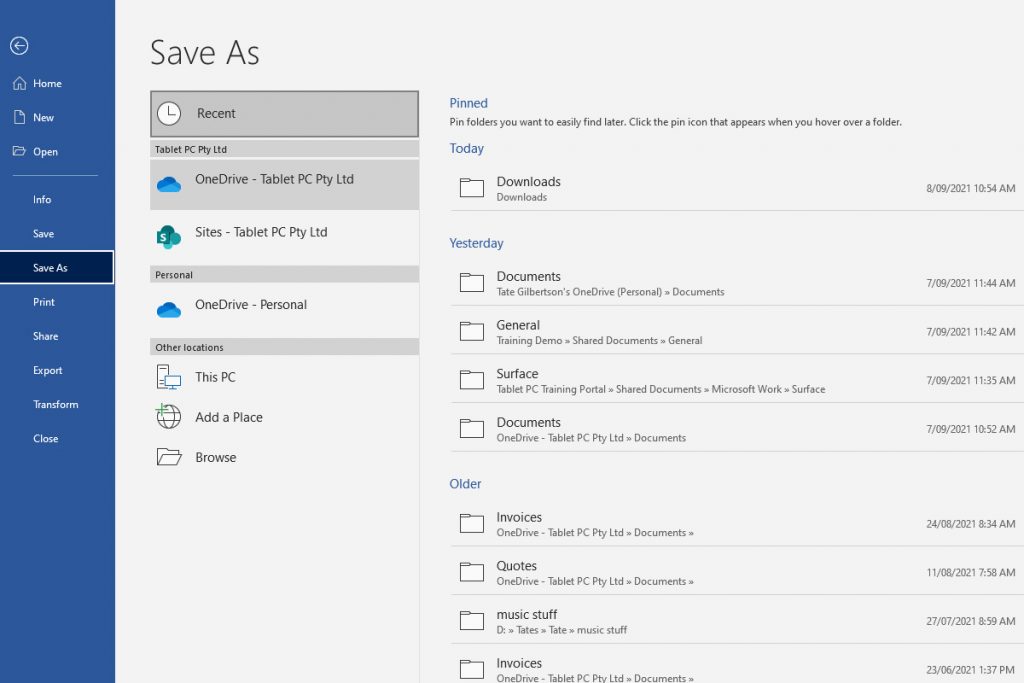The width and height of the screenshot is (1024, 683).
Task: Select the Save As menu item
Action: pyautogui.click(x=57, y=267)
